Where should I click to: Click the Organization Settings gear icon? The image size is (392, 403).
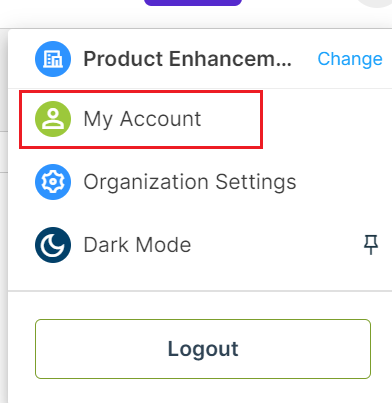[x=53, y=182]
